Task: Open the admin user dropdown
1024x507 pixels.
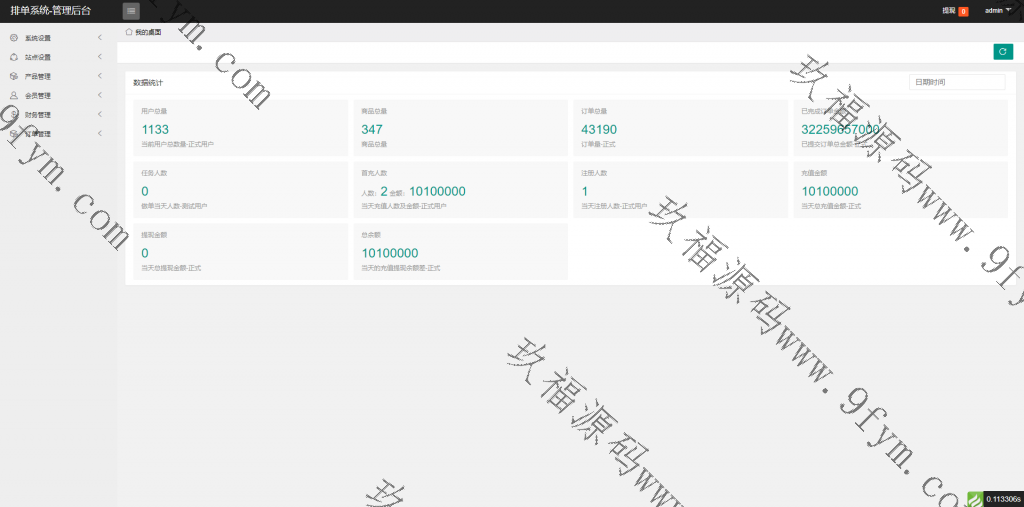Action: point(997,11)
